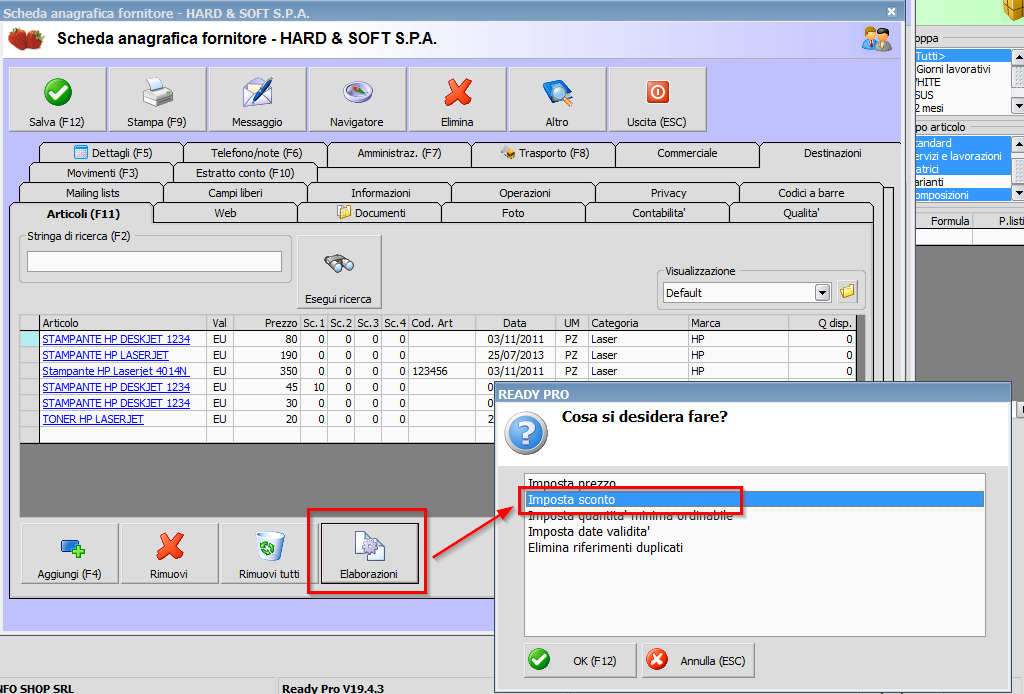The image size is (1024, 694).
Task: Select the Destinazioni tab
Action: [x=832, y=153]
